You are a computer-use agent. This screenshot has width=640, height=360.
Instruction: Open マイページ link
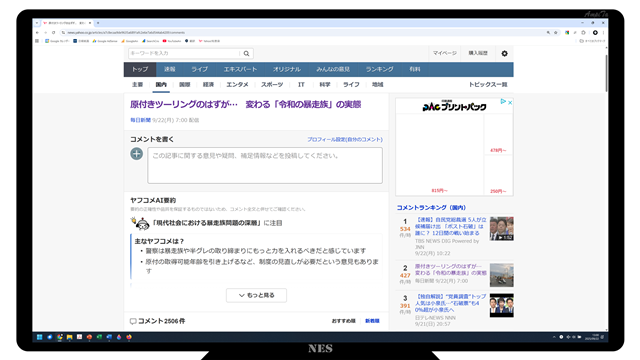pos(444,53)
